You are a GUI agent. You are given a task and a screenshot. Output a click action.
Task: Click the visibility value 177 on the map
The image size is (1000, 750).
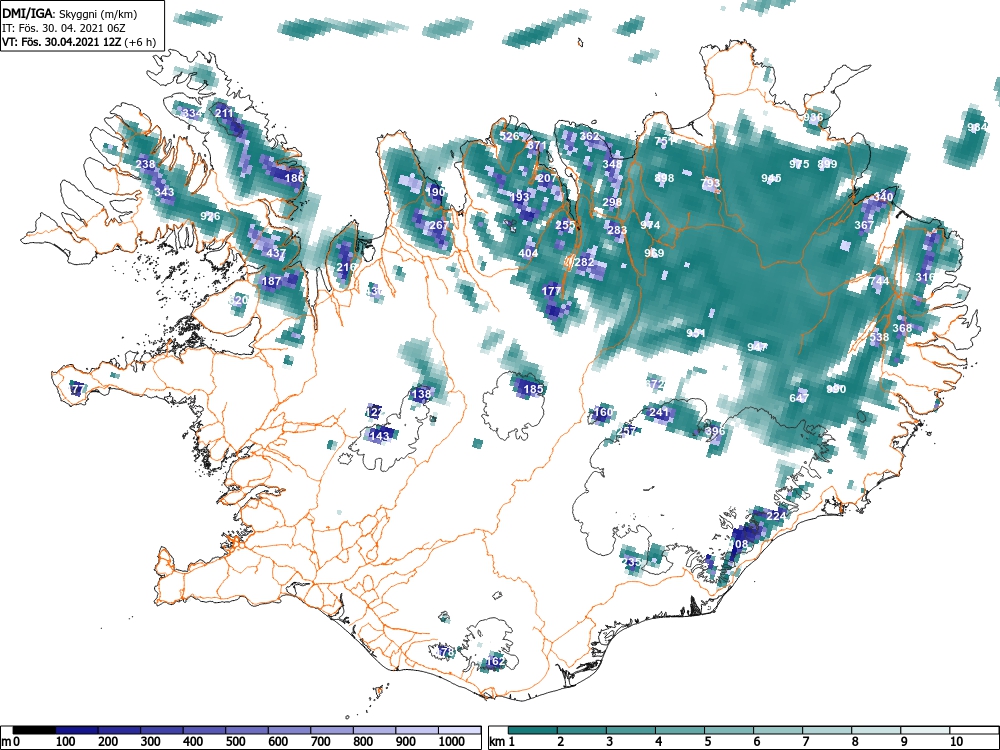tap(551, 290)
